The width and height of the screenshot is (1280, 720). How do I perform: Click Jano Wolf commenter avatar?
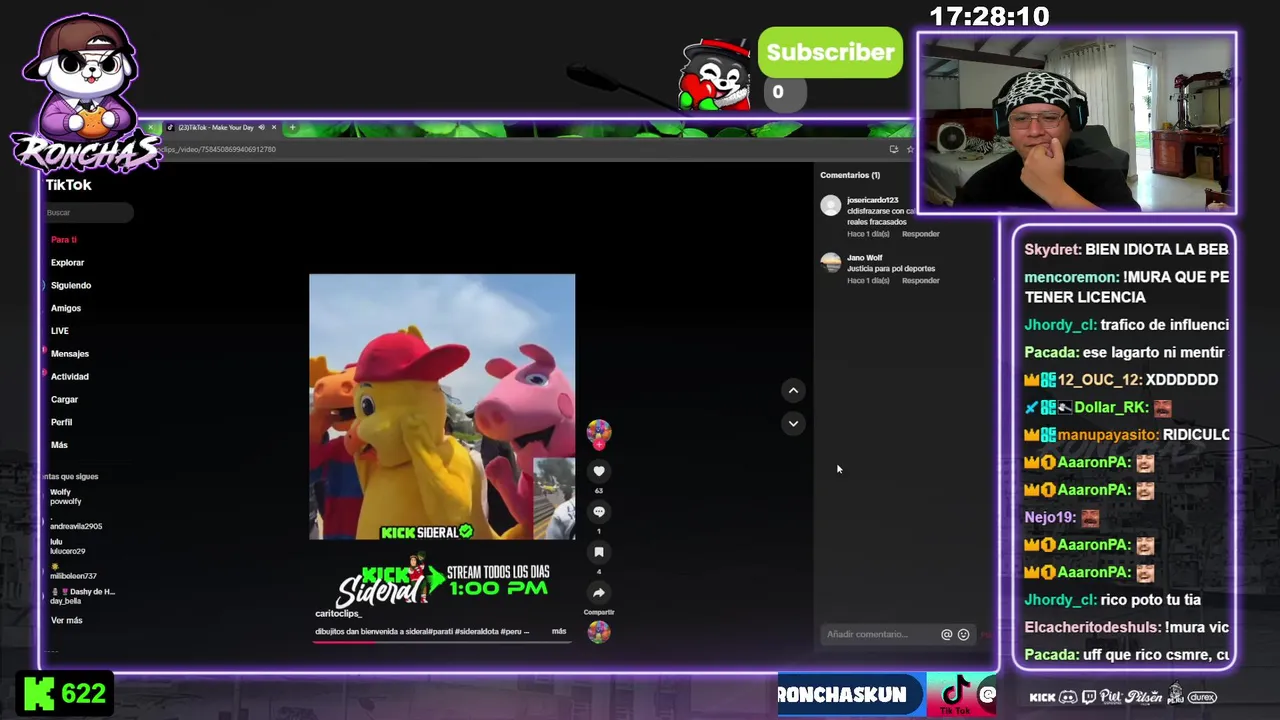(830, 263)
